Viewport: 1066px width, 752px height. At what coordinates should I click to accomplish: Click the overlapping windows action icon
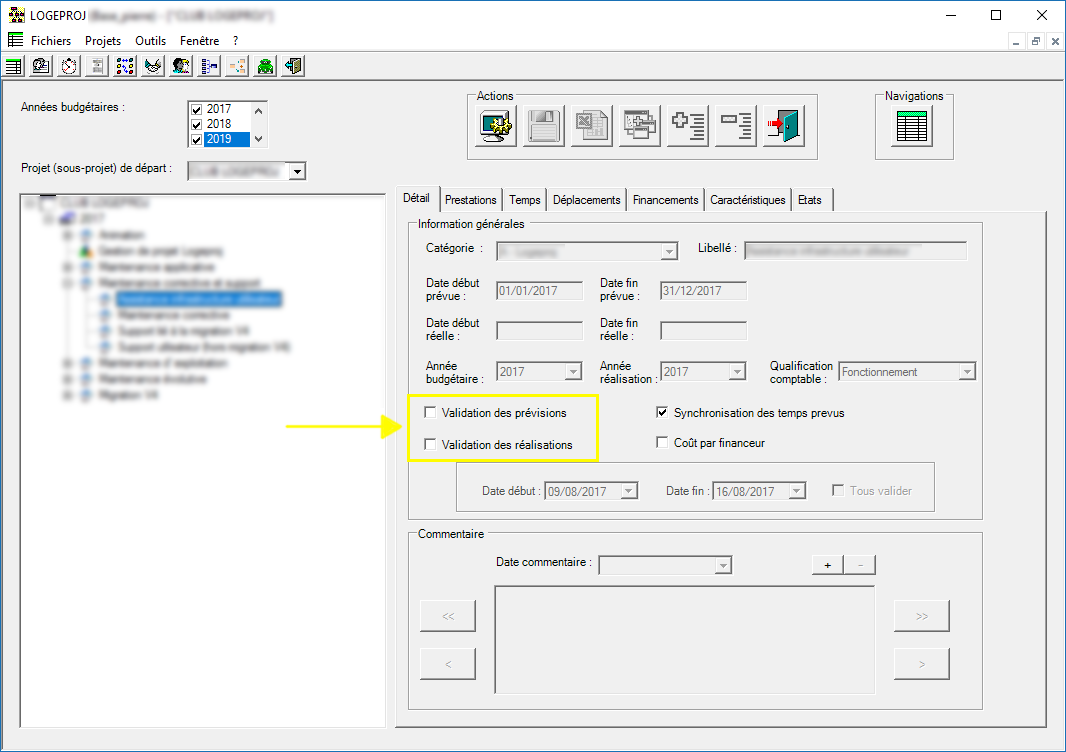tap(640, 126)
